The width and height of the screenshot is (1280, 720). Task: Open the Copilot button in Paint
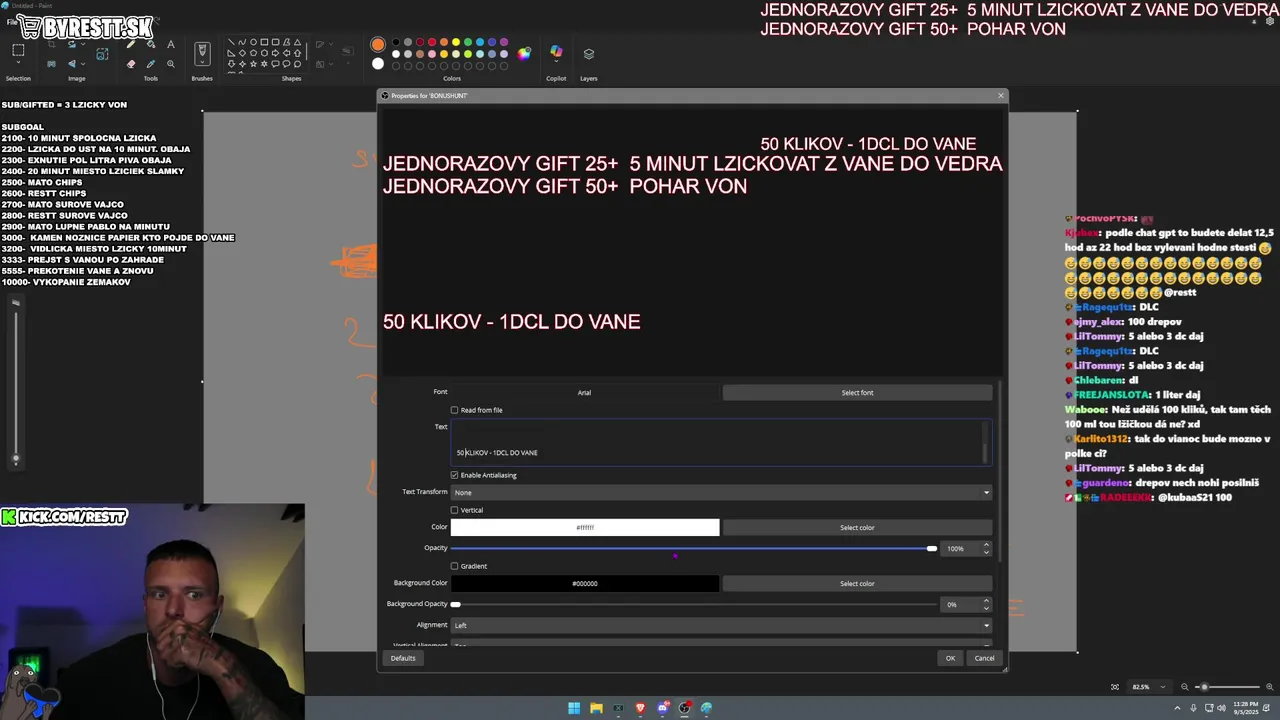pyautogui.click(x=556, y=51)
